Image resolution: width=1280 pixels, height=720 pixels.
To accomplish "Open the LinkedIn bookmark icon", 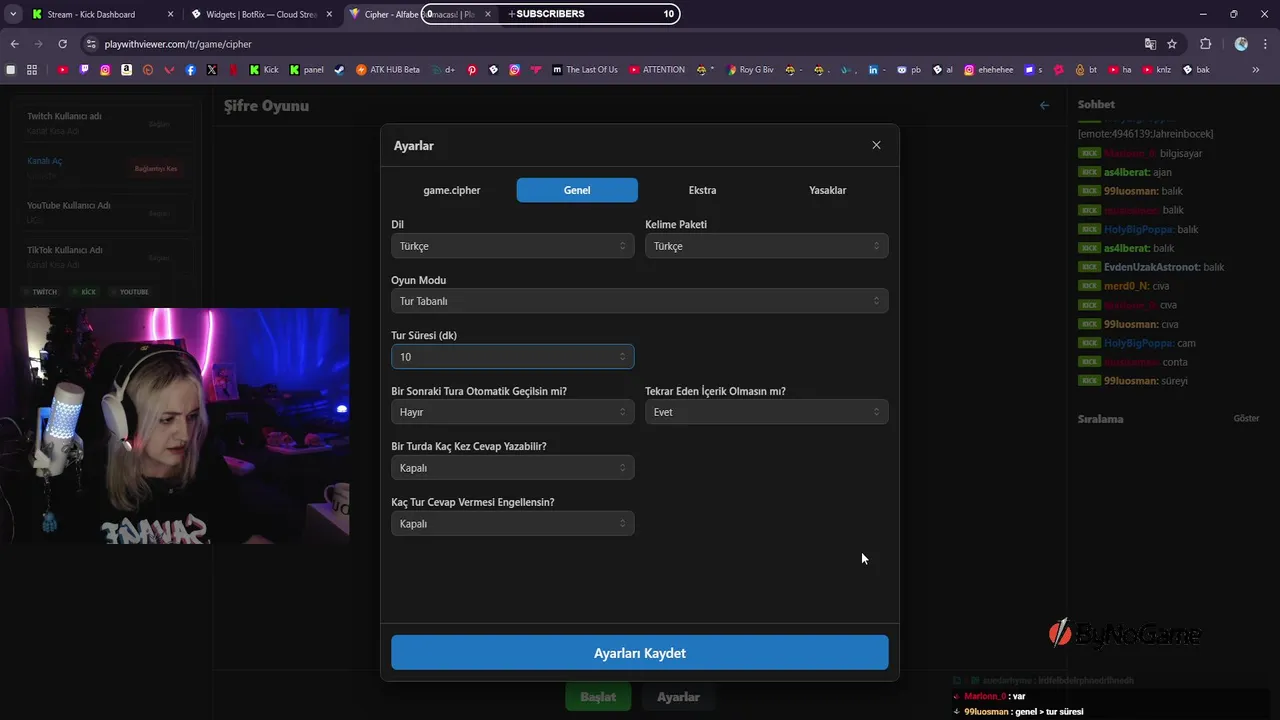I will tap(873, 70).
